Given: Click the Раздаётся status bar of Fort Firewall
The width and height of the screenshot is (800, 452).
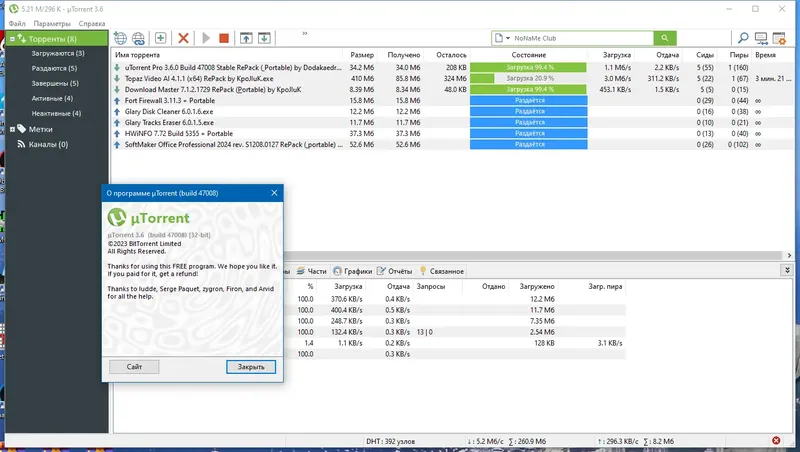Looking at the screenshot, I should point(529,101).
